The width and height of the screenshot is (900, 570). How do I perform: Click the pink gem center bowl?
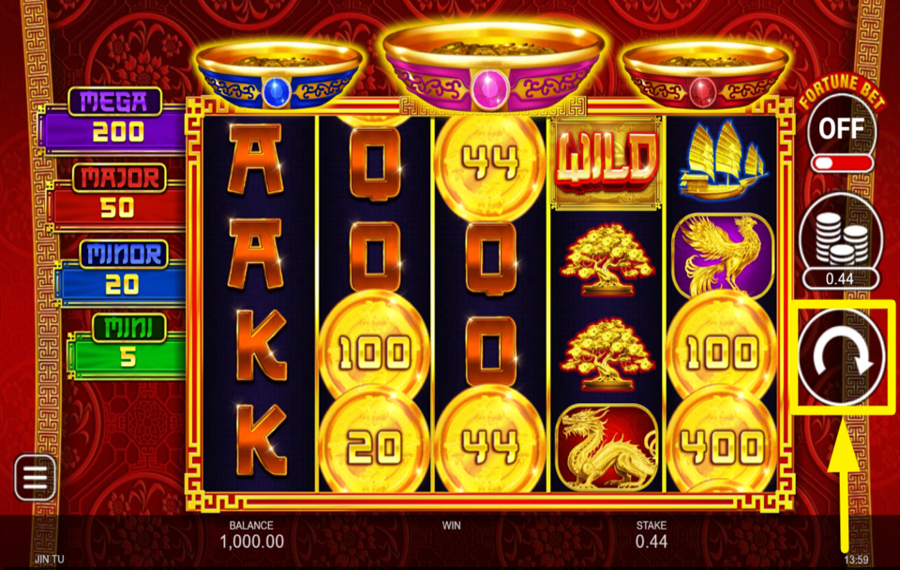492,65
